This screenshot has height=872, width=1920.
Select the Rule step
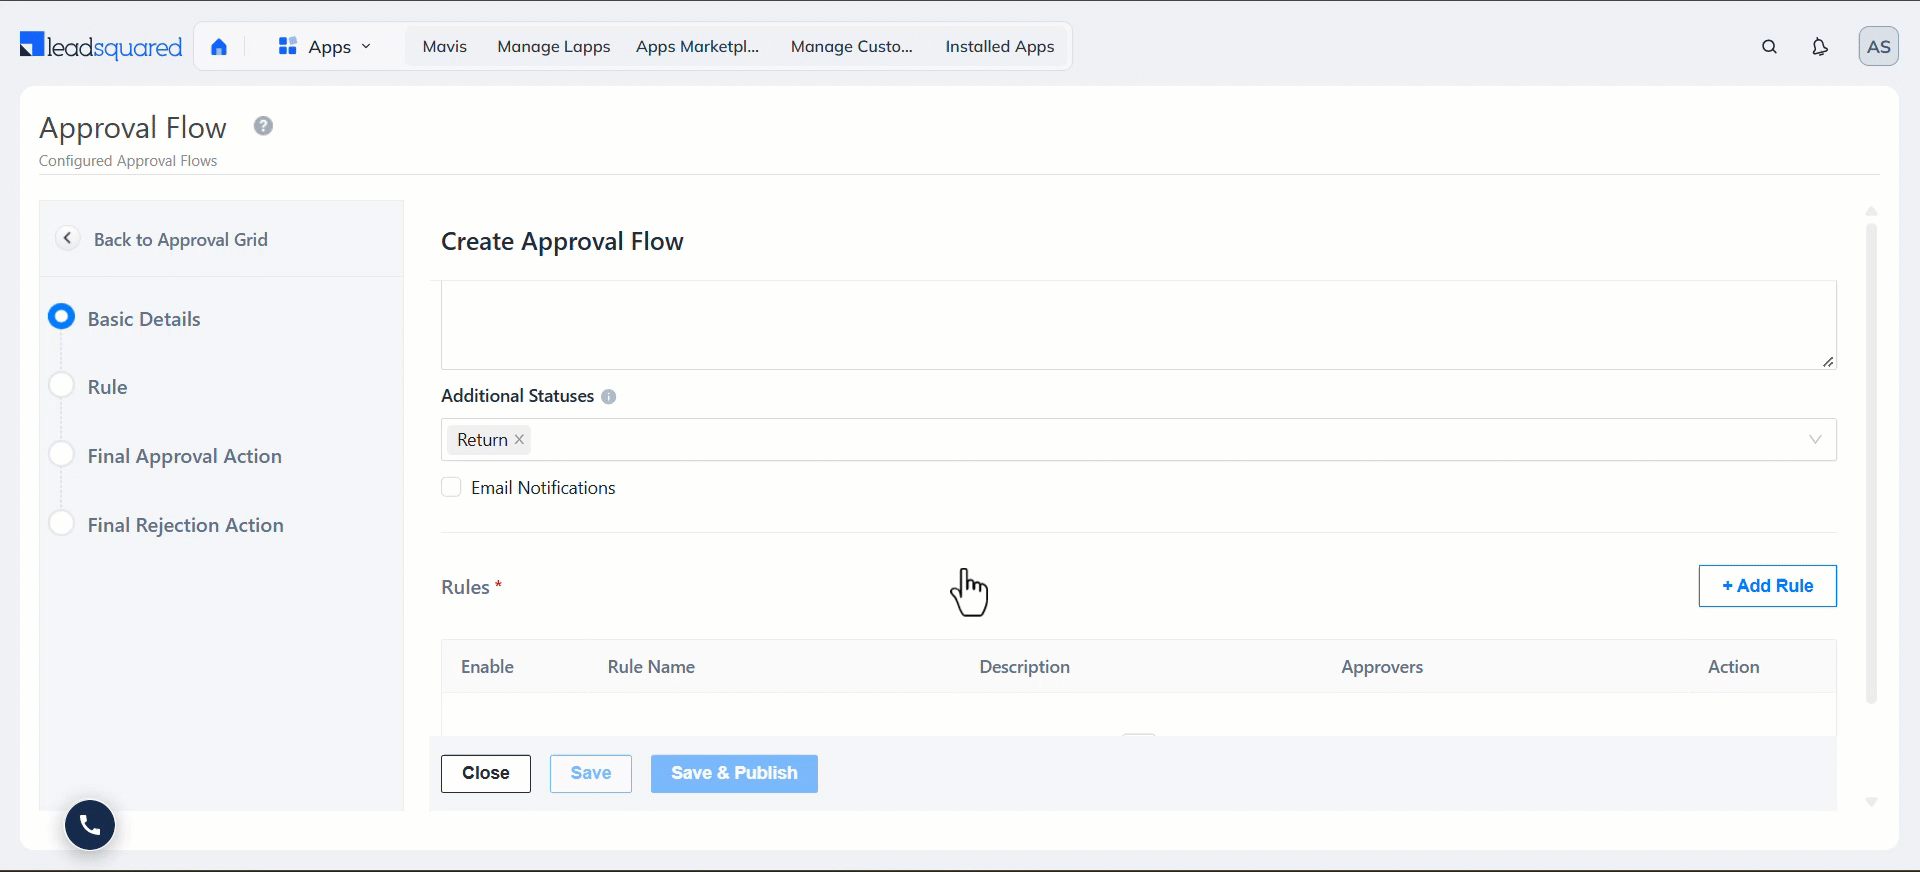tap(88, 387)
